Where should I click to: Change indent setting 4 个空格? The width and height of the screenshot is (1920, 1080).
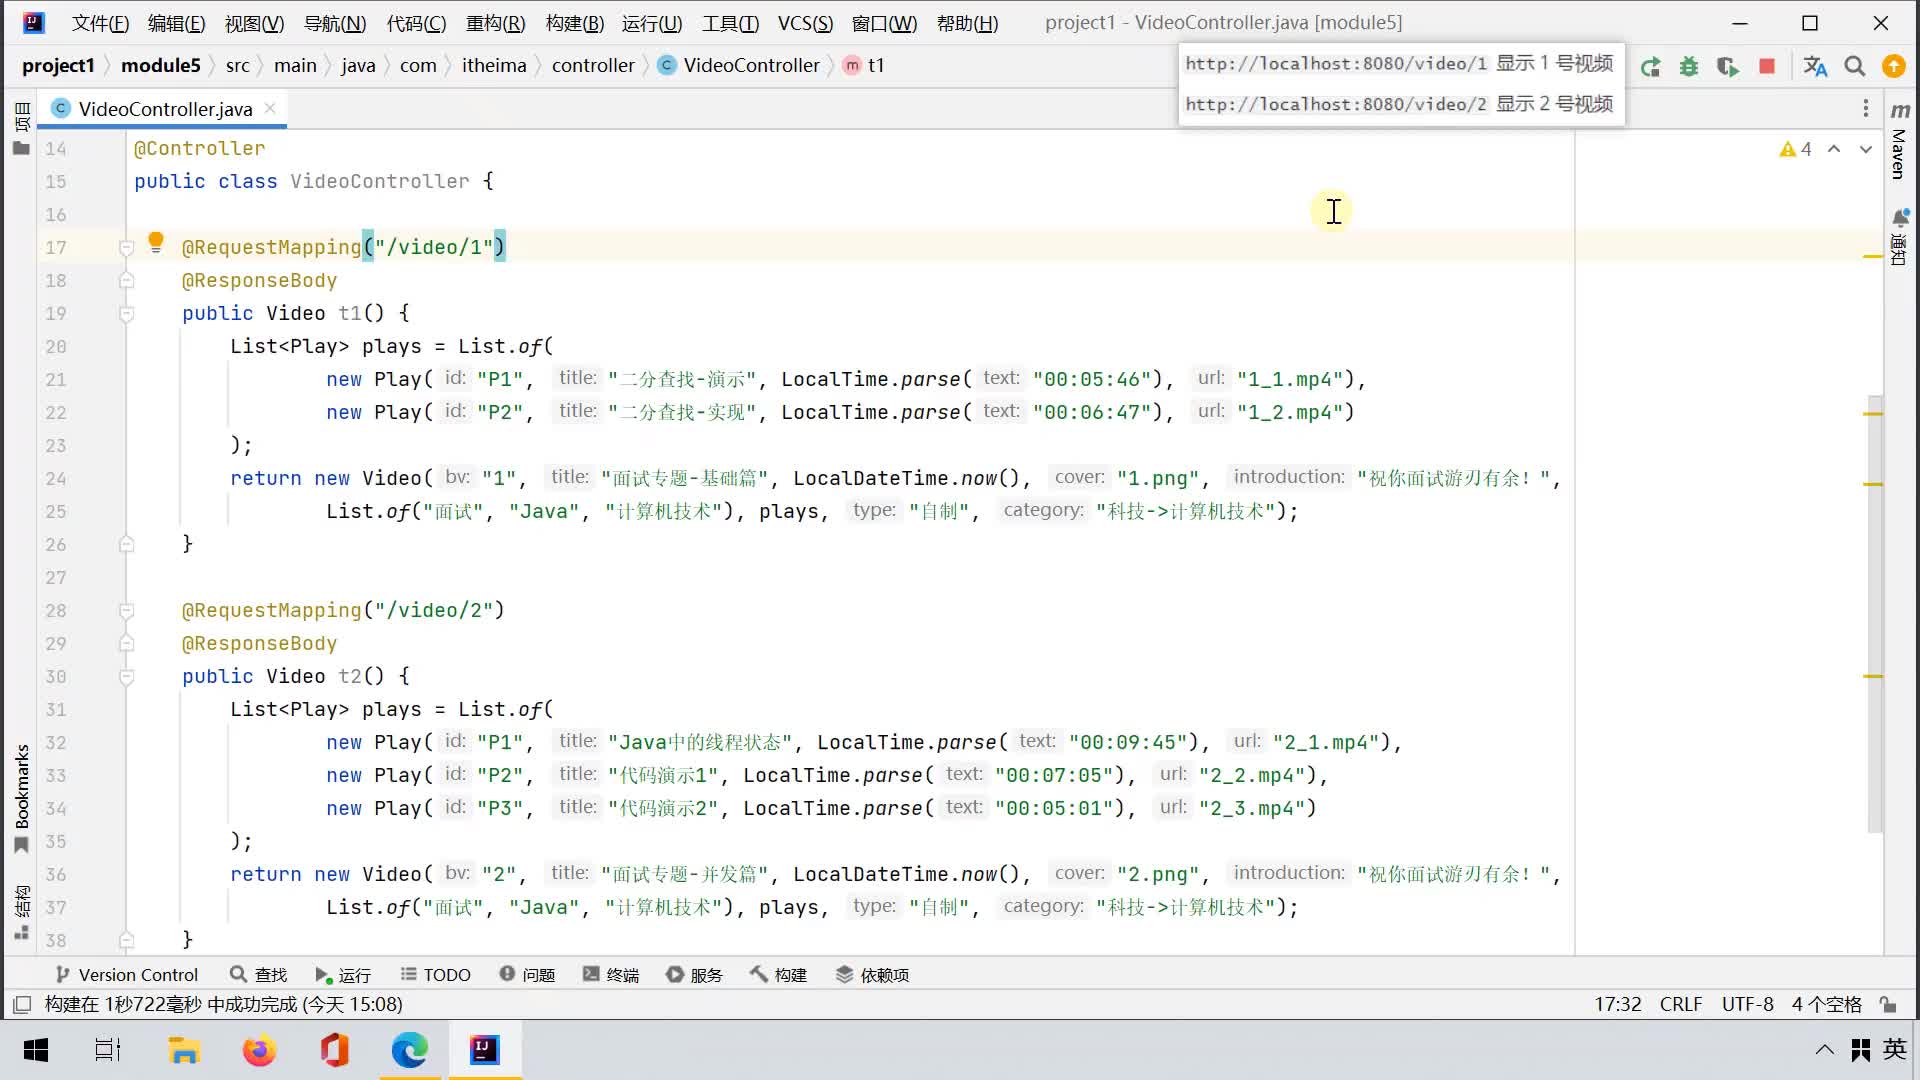tap(1826, 1004)
